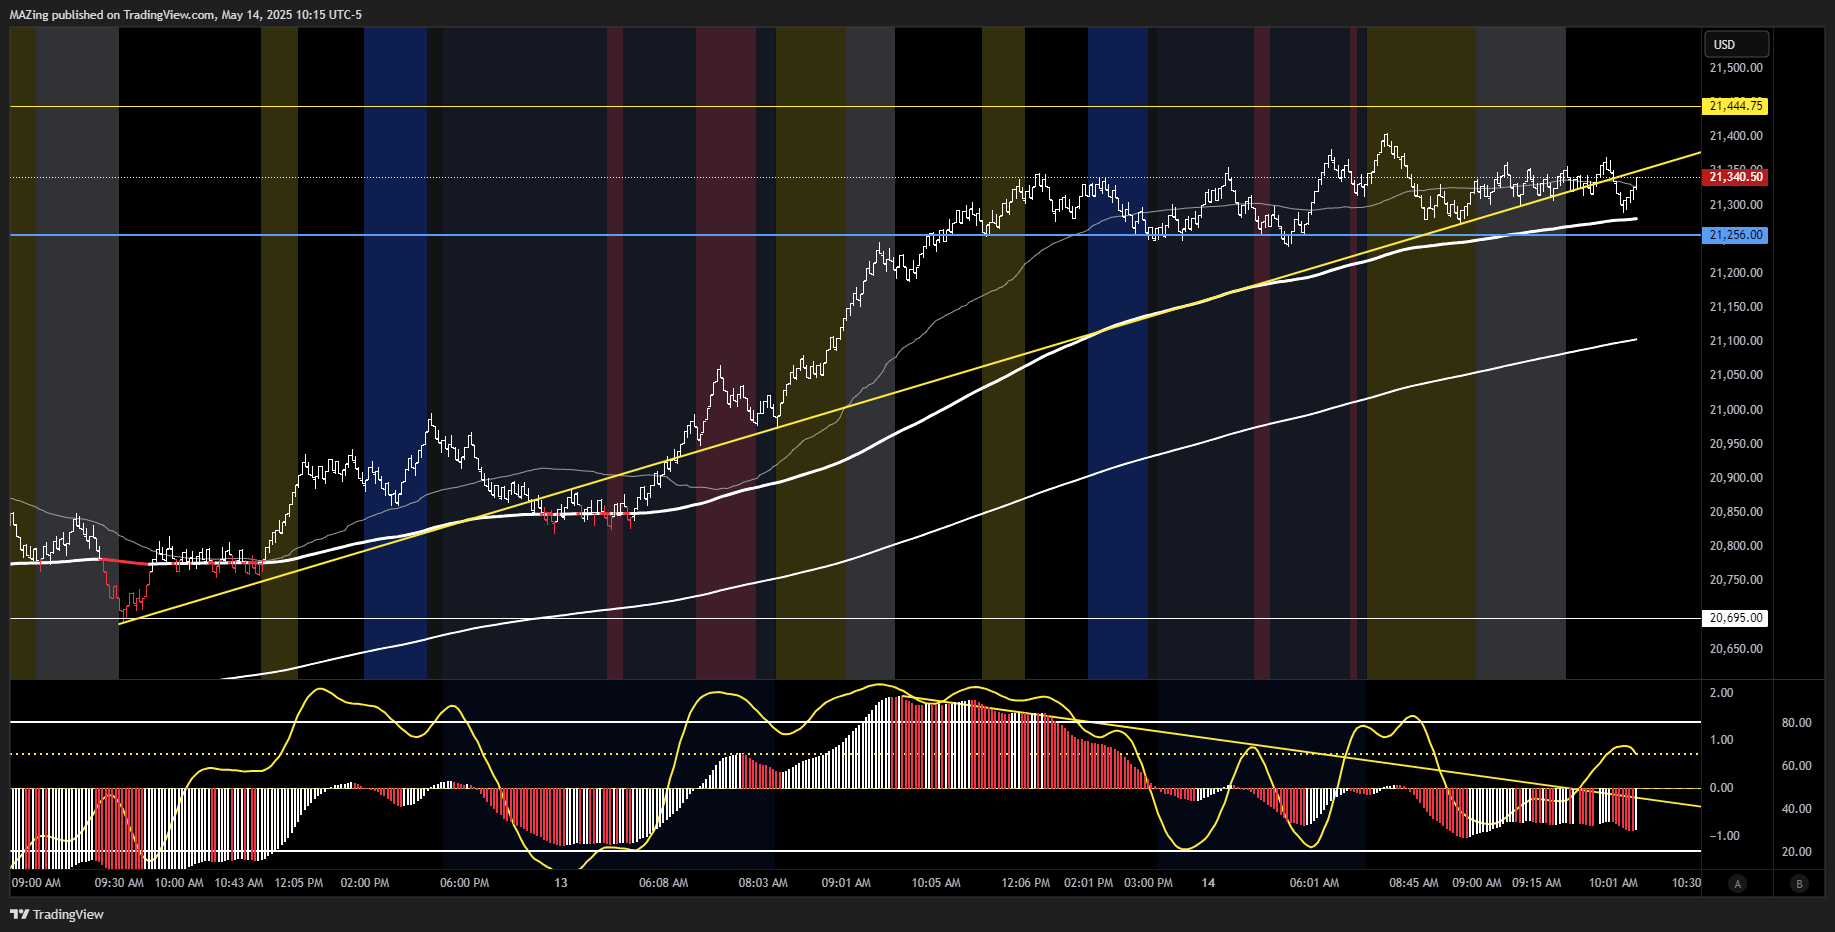
Task: Click the 20,950.00 price axis value
Action: 1736,444
